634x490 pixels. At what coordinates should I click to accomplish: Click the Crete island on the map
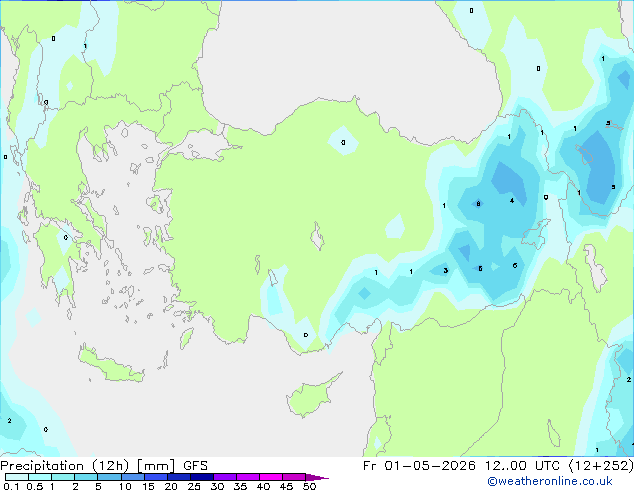[x=111, y=365]
